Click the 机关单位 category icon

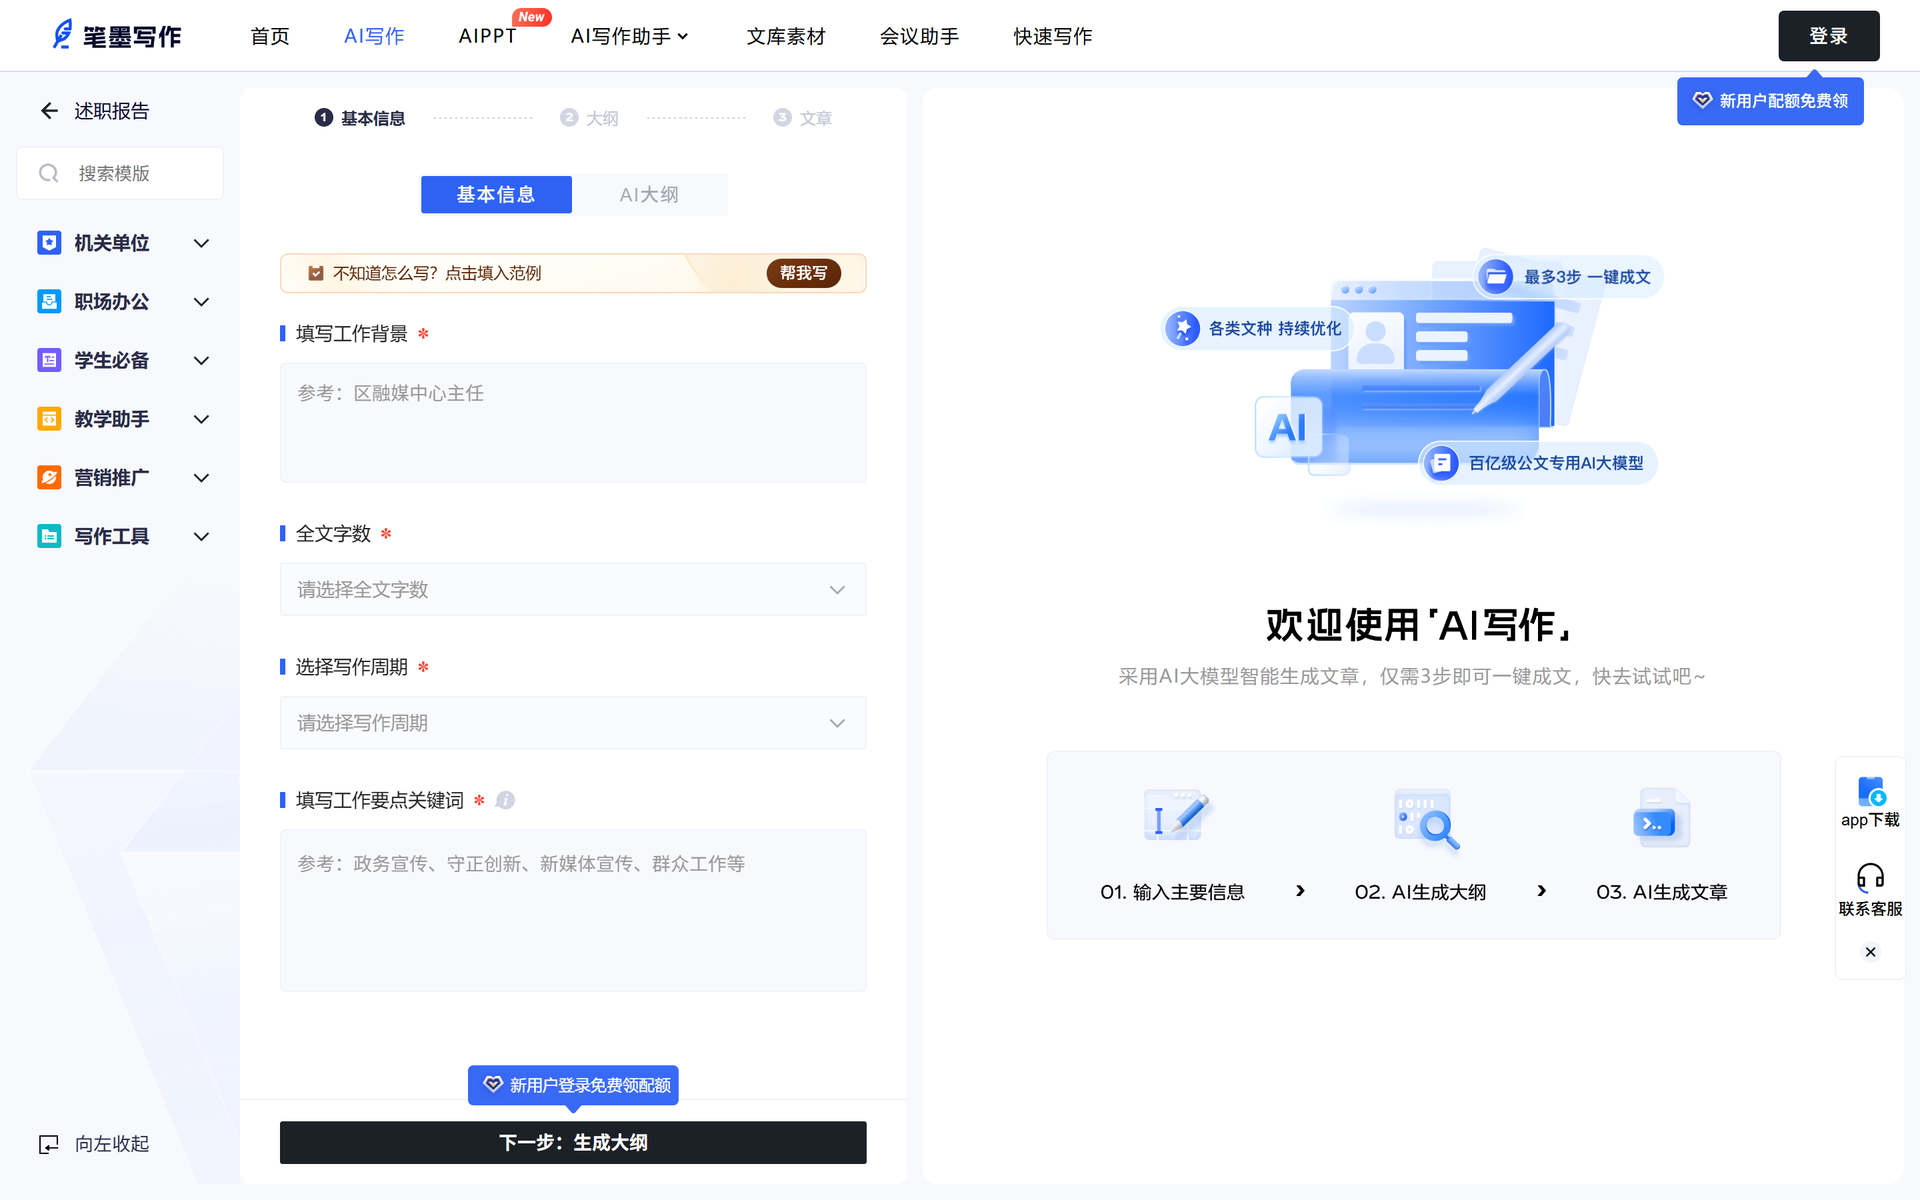coord(49,243)
